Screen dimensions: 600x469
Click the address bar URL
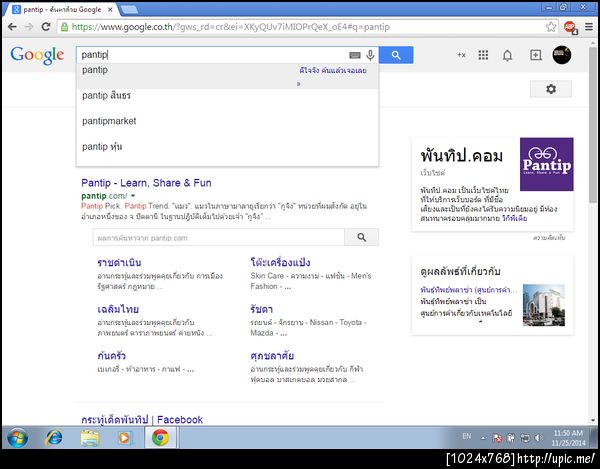click(230, 27)
